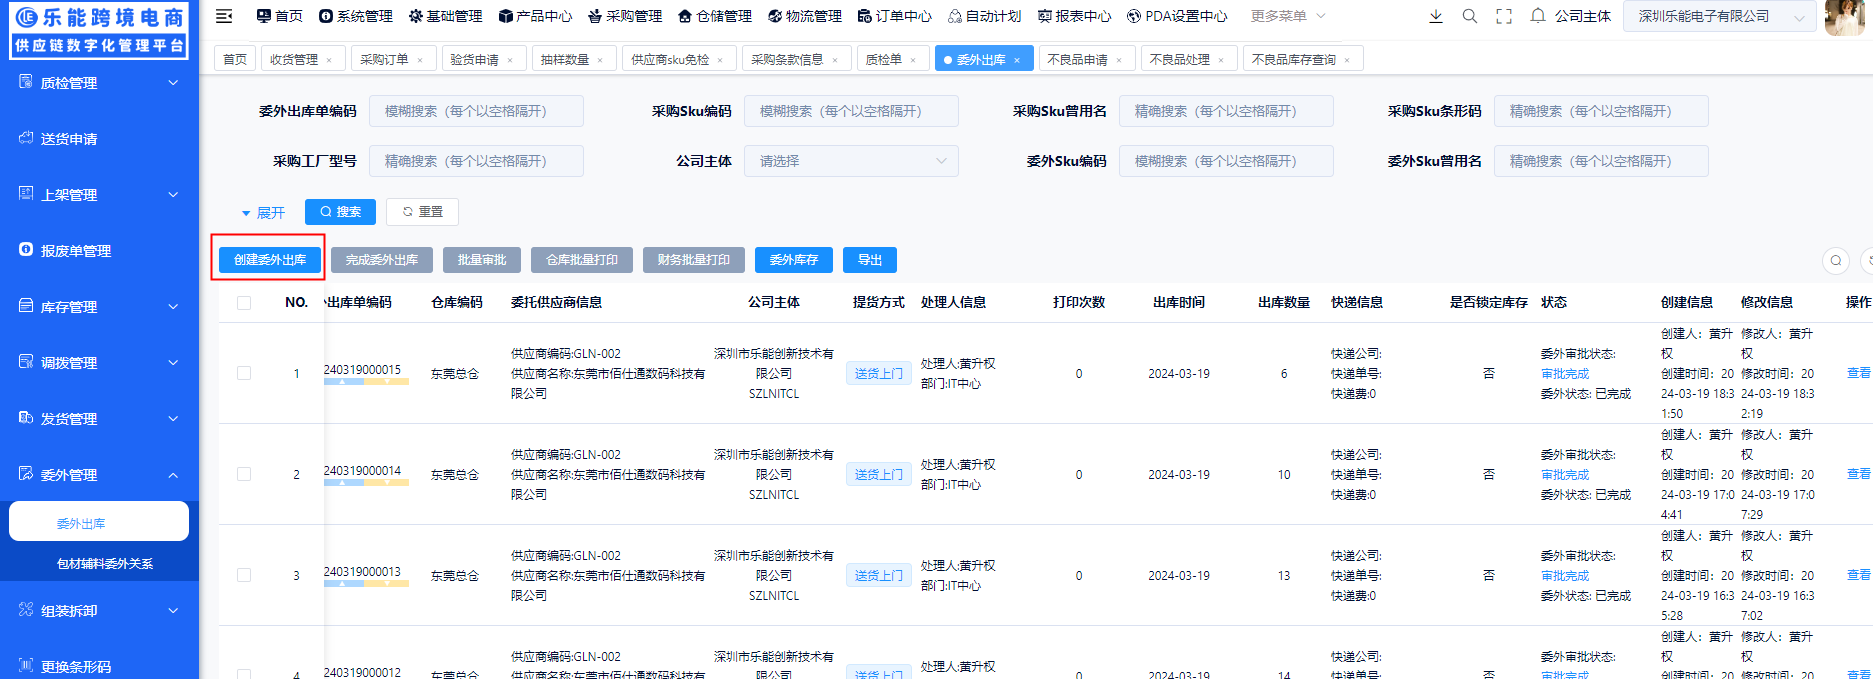1873x679 pixels.
Task: Open the 公司主体 请选择 dropdown
Action: tap(851, 161)
